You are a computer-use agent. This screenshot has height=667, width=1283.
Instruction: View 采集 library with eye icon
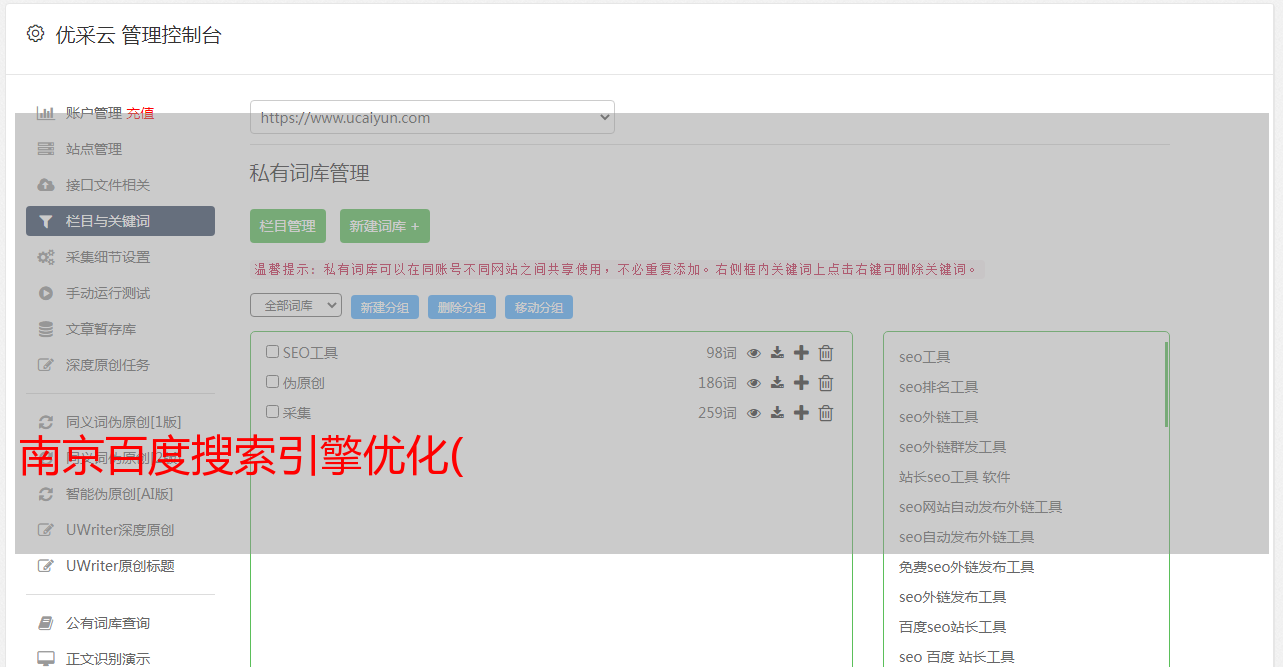tap(754, 413)
